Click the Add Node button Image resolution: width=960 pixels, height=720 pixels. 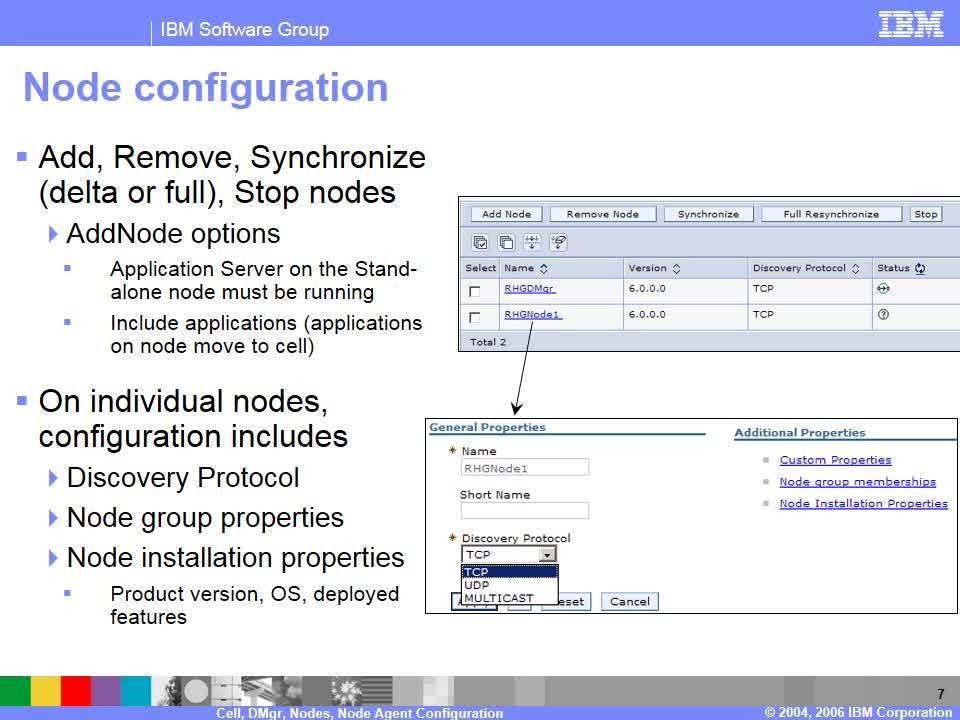[x=506, y=214]
